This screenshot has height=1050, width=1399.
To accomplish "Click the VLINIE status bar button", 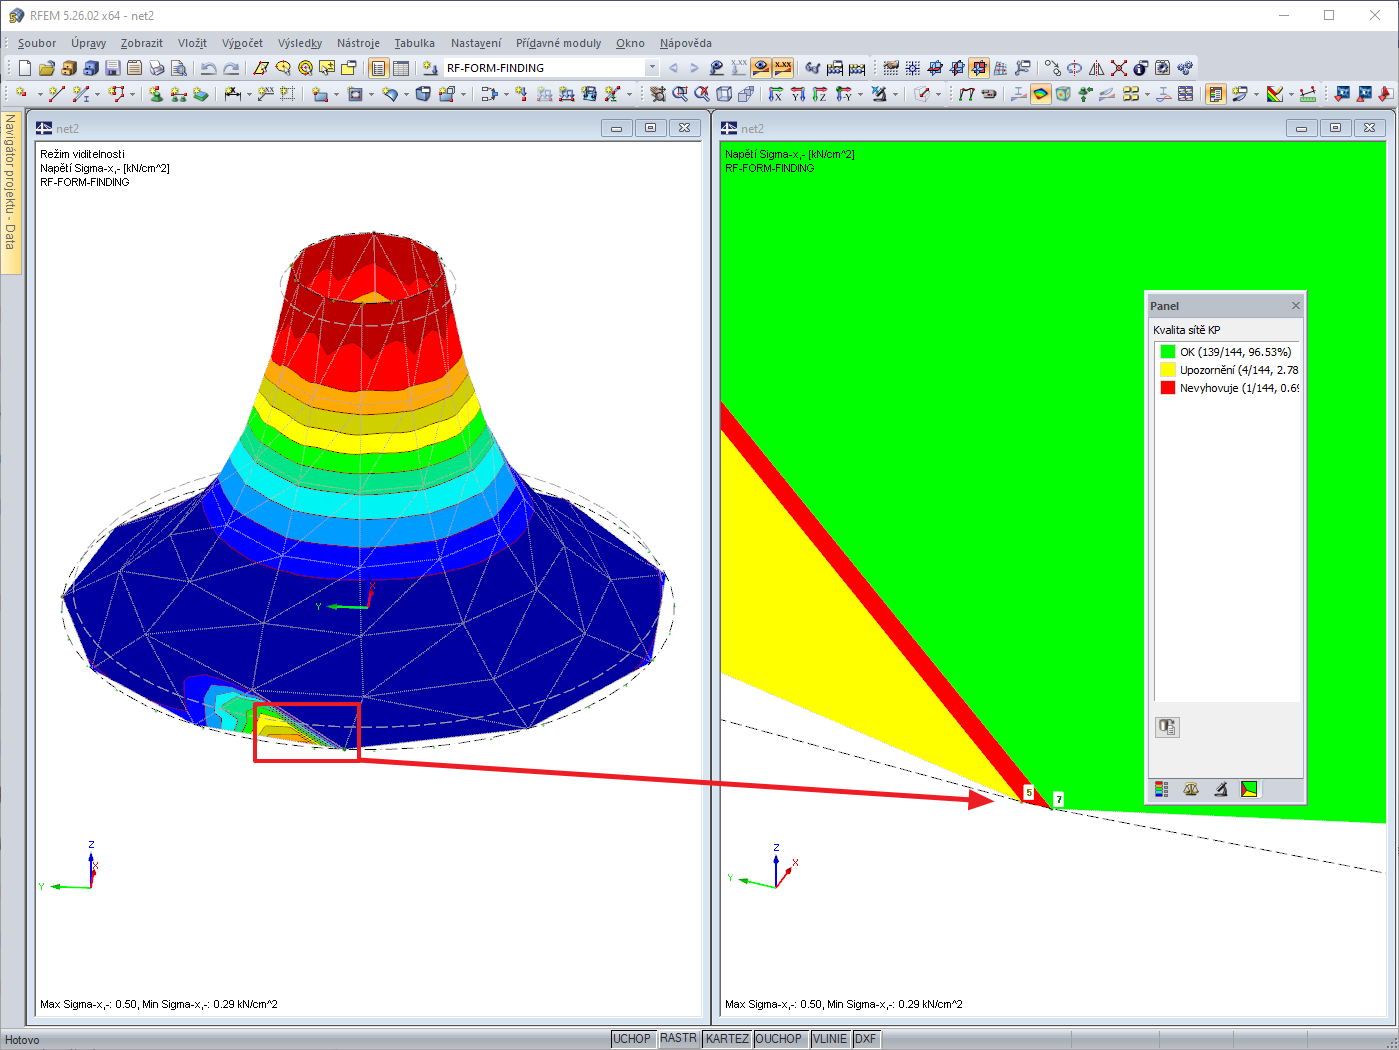I will tap(830, 1039).
